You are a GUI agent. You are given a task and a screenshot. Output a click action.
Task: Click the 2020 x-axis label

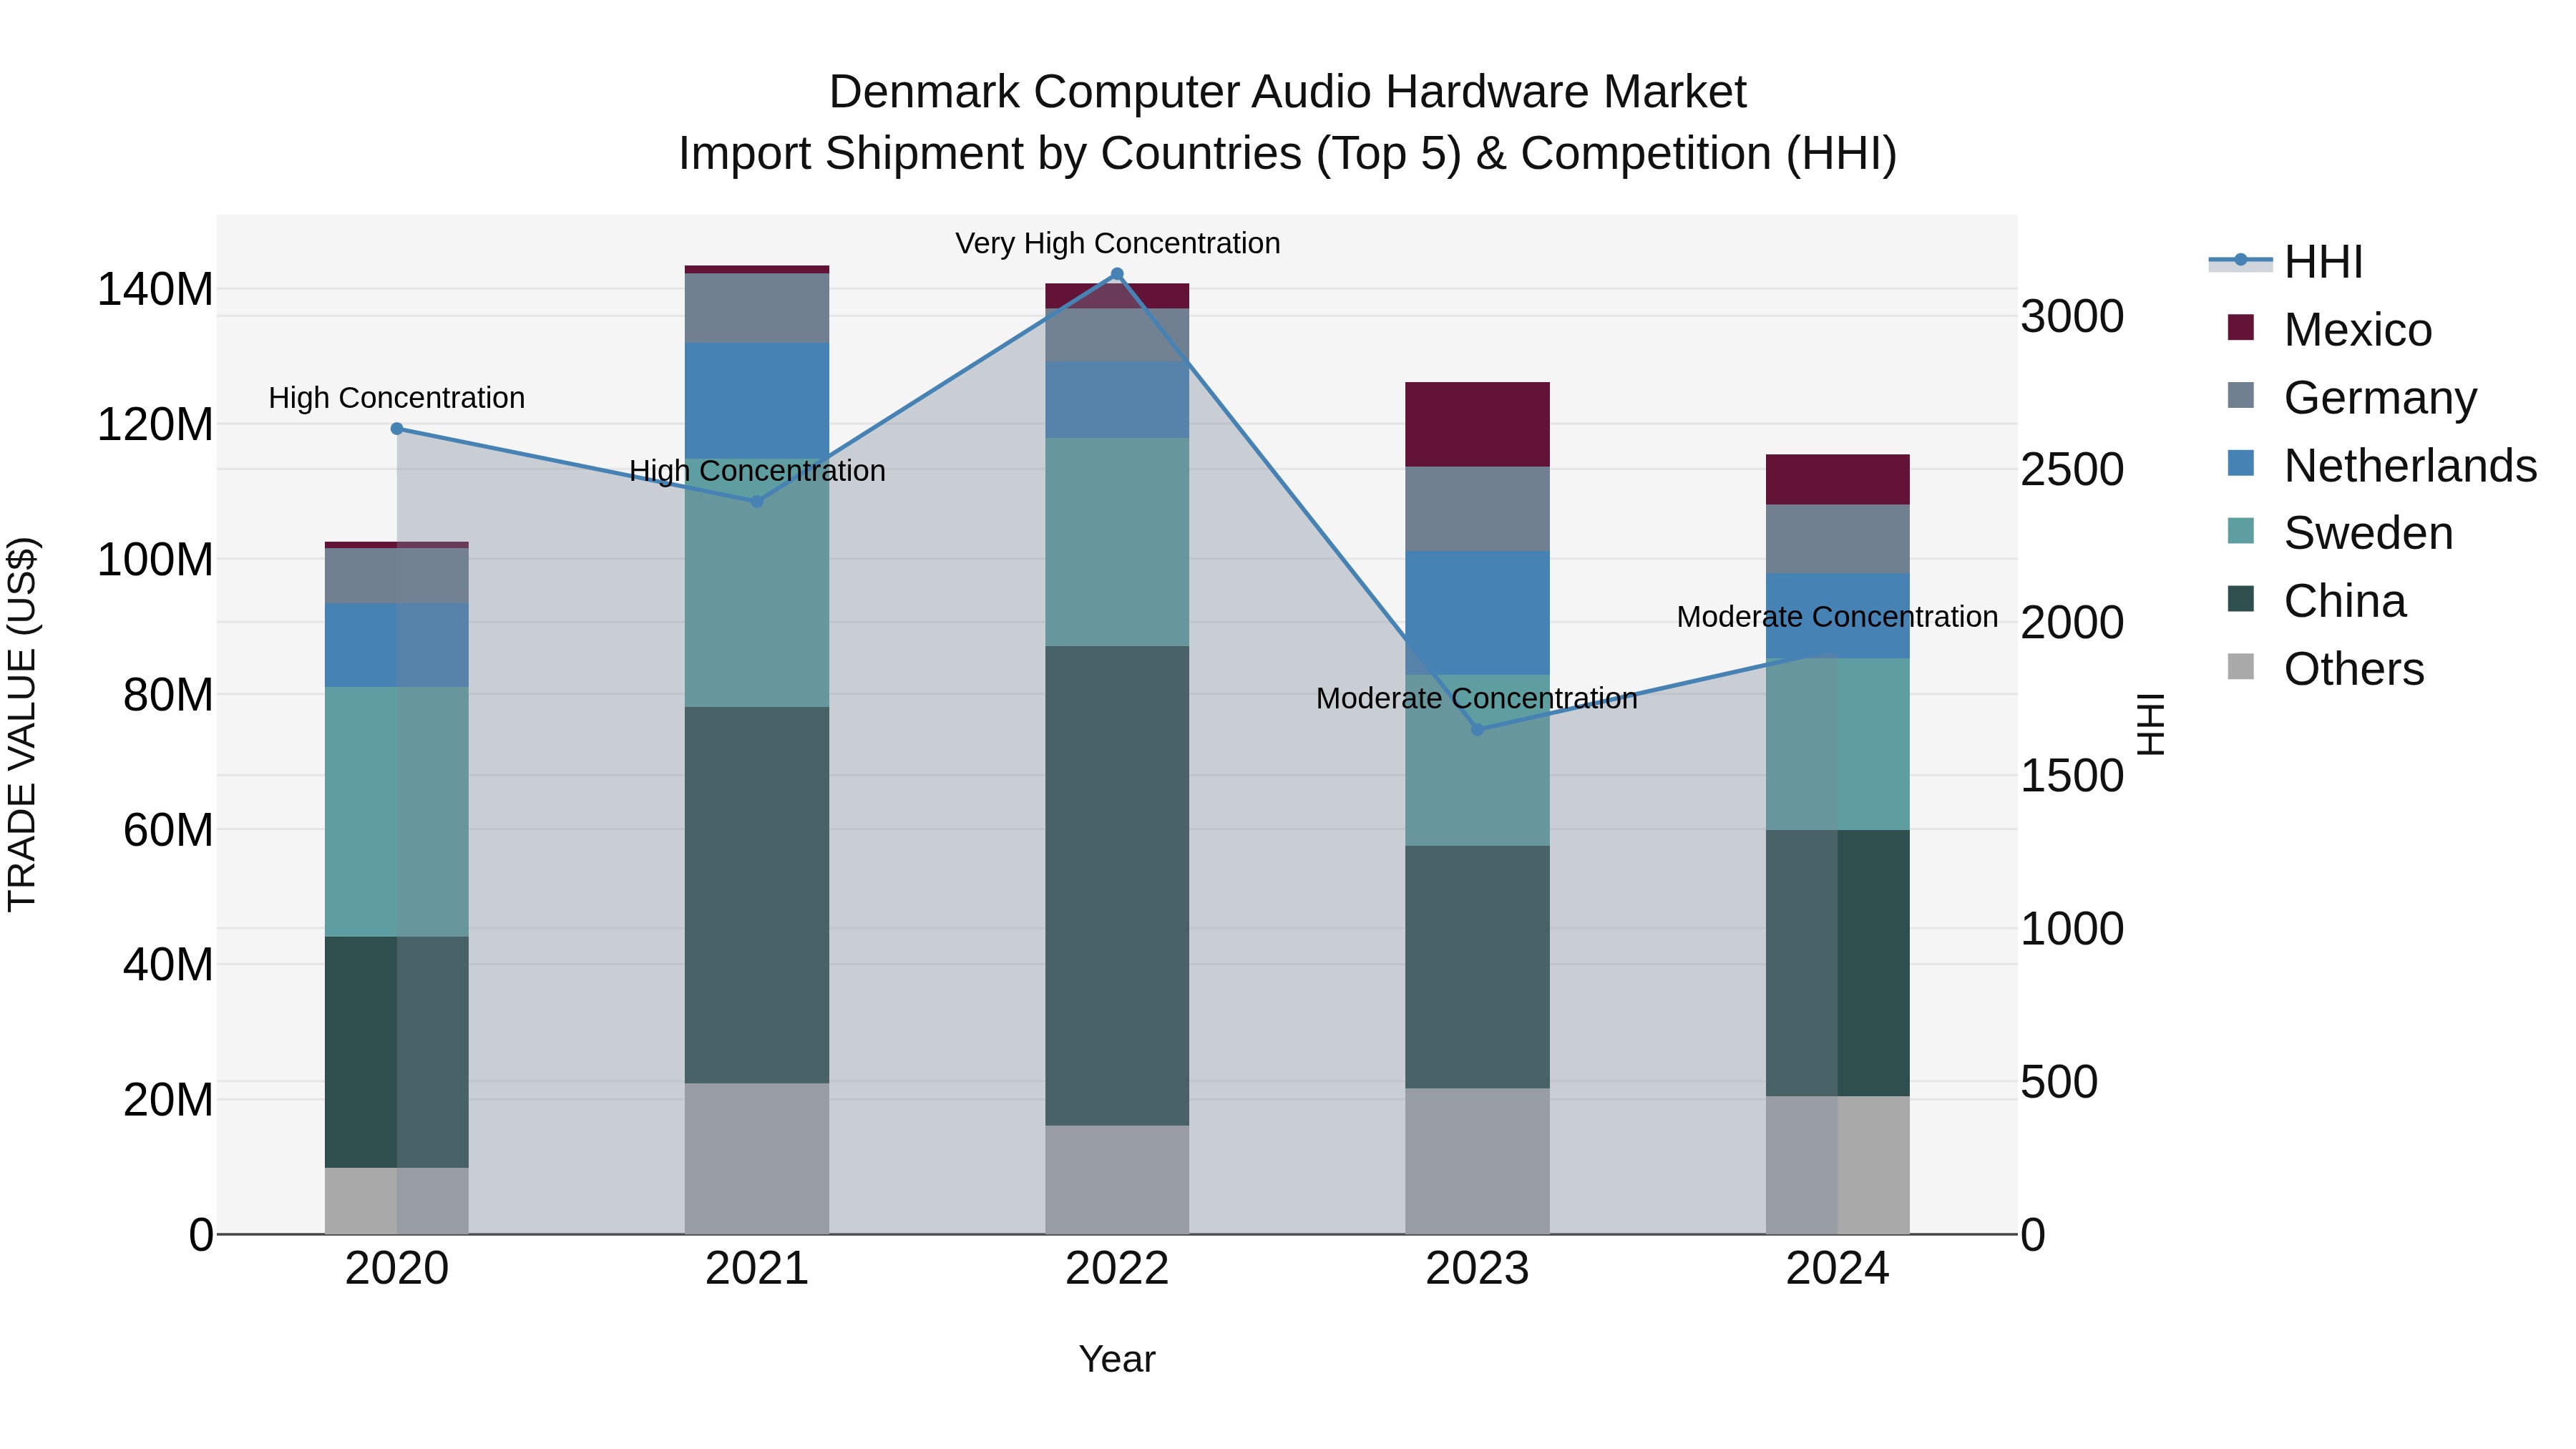click(x=397, y=1269)
